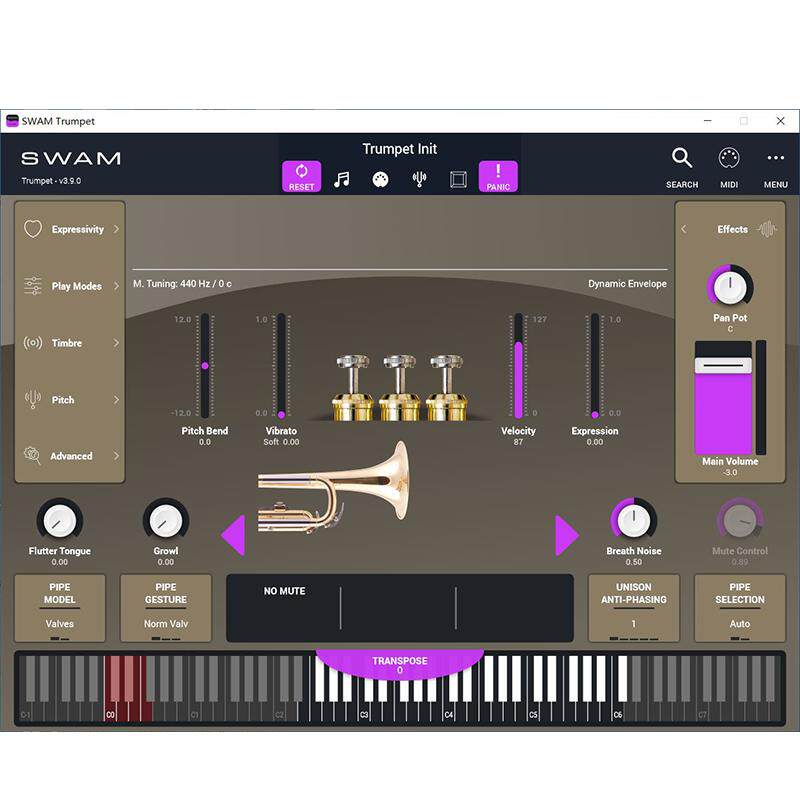The height and width of the screenshot is (800, 800).
Task: Click the Breath Noise knob
Action: [634, 520]
